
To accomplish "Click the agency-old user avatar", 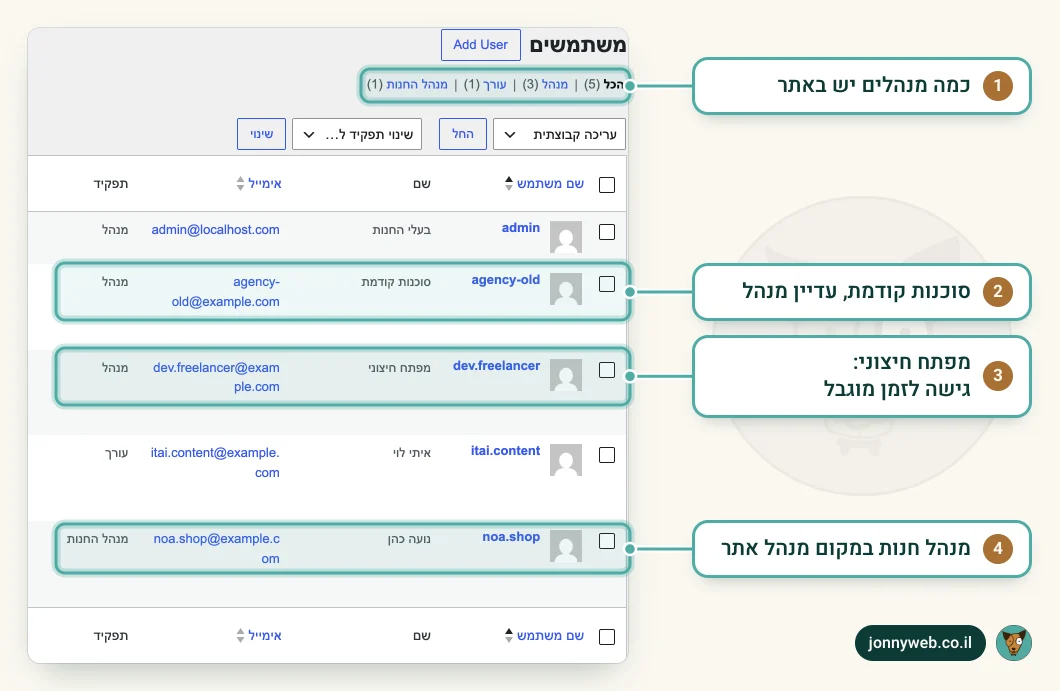I will click(x=566, y=289).
